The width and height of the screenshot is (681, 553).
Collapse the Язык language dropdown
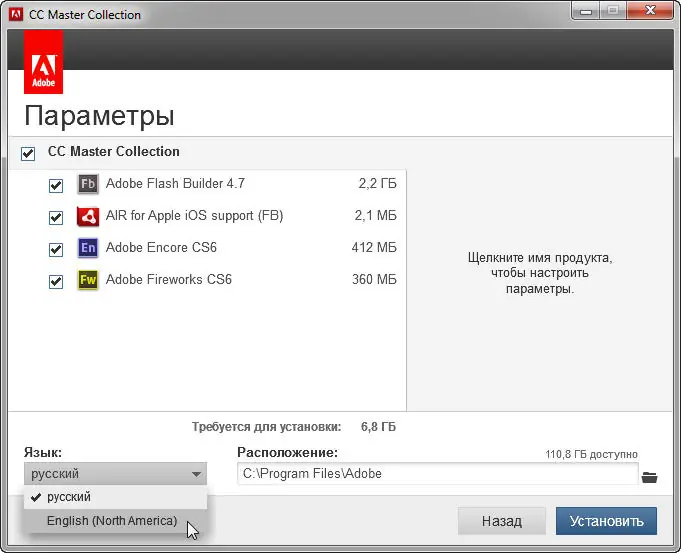click(x=115, y=474)
